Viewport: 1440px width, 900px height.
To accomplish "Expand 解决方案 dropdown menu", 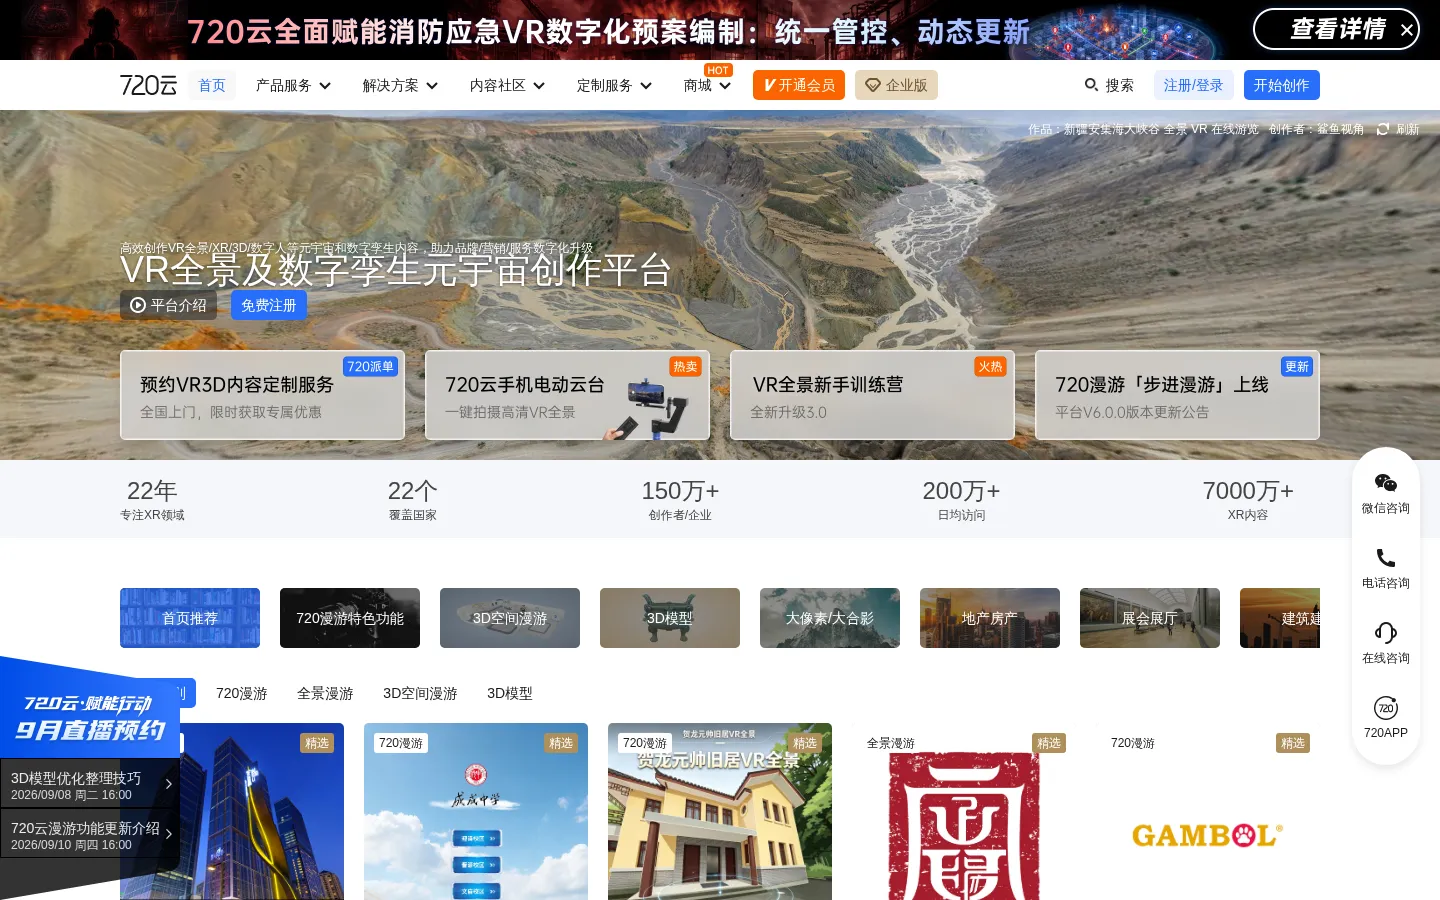I will (x=400, y=85).
